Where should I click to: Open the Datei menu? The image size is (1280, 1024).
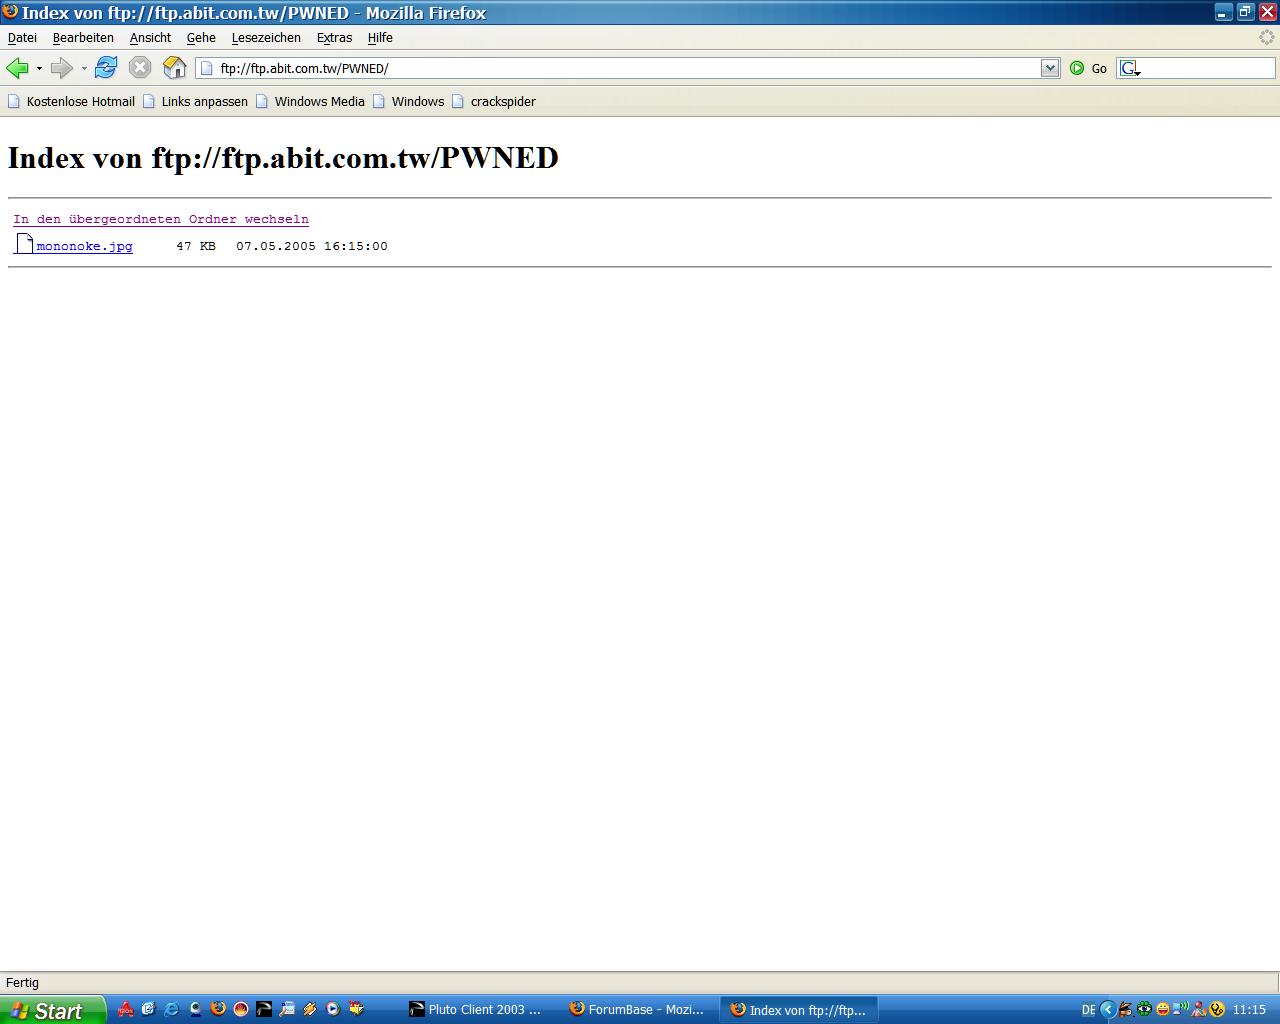click(x=22, y=38)
